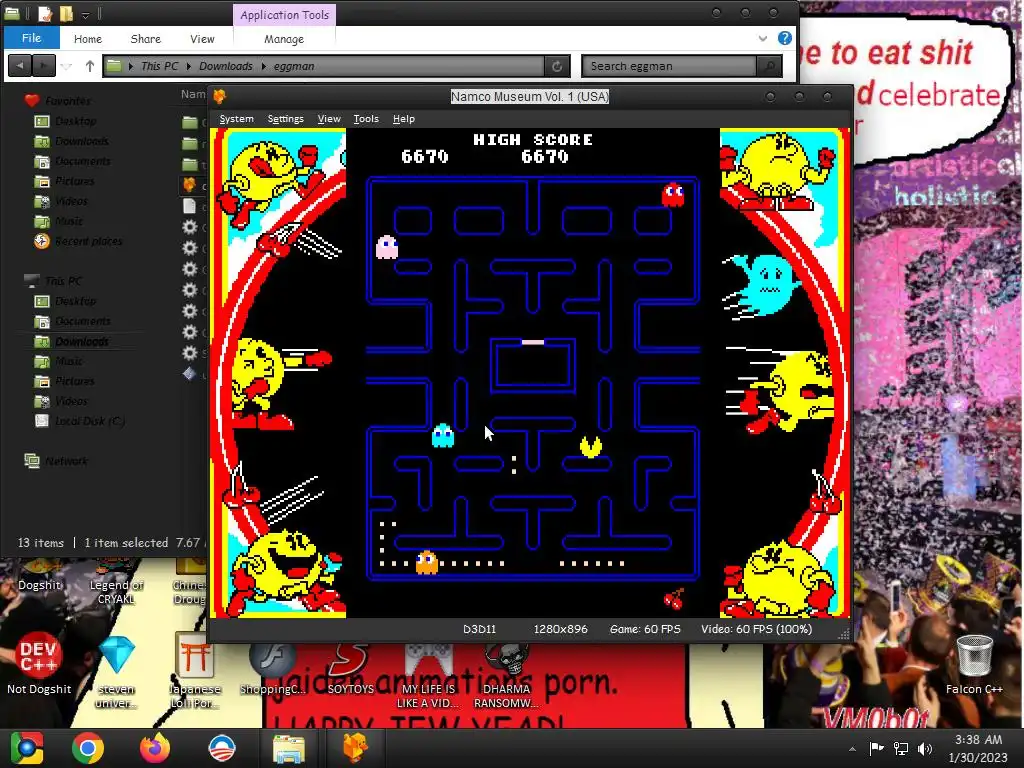Screen dimensions: 1024x768
Task: Expand the arrow before This PC in breadcrumb
Action: tap(131, 66)
